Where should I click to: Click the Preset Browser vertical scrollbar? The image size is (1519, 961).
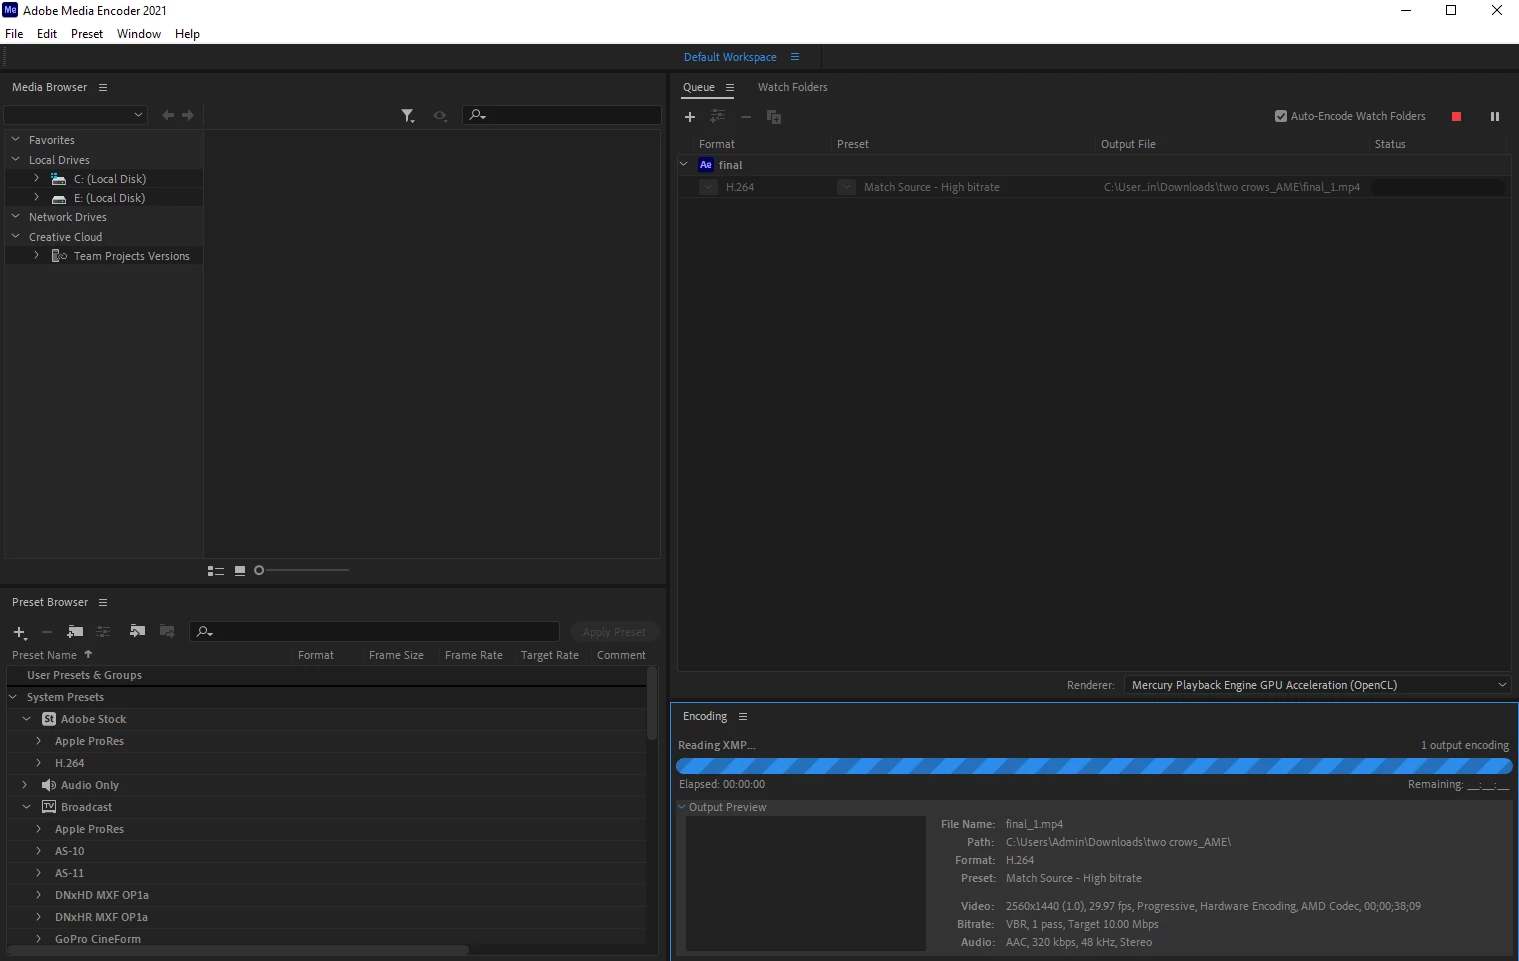click(x=652, y=704)
